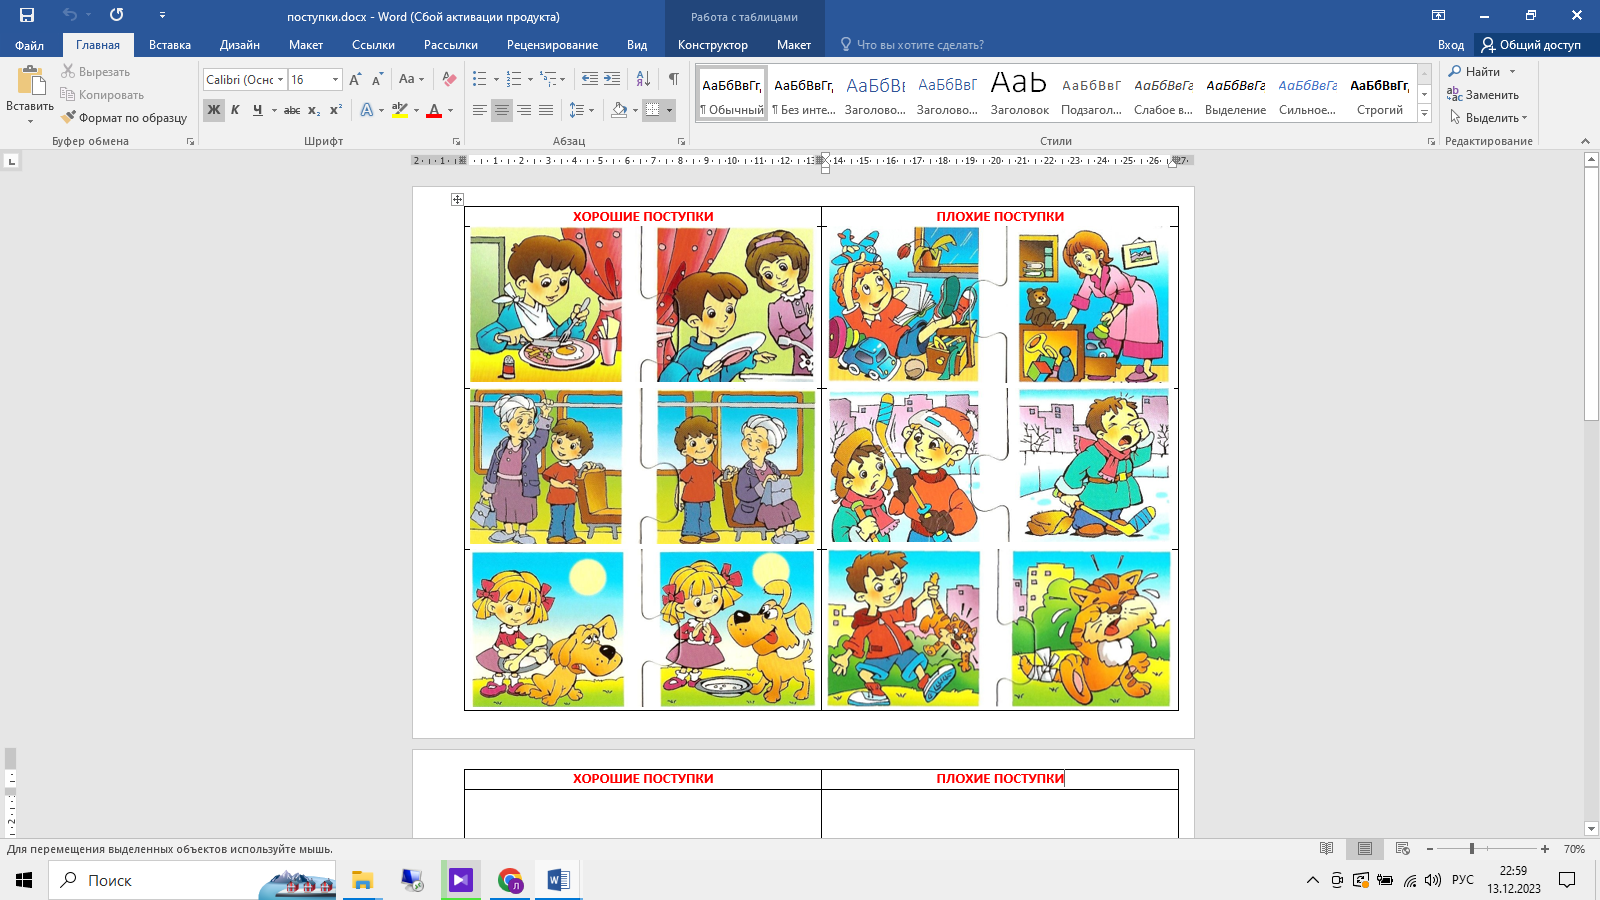Open File Explorer from the taskbar

pos(362,880)
